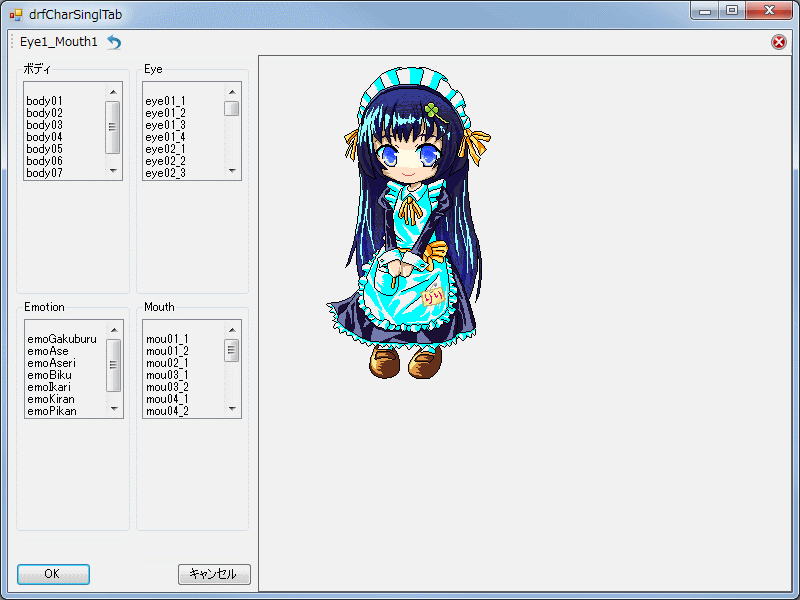800x600 pixels.
Task: Maximize the drfCharSinglTab window
Action: pyautogui.click(x=733, y=11)
